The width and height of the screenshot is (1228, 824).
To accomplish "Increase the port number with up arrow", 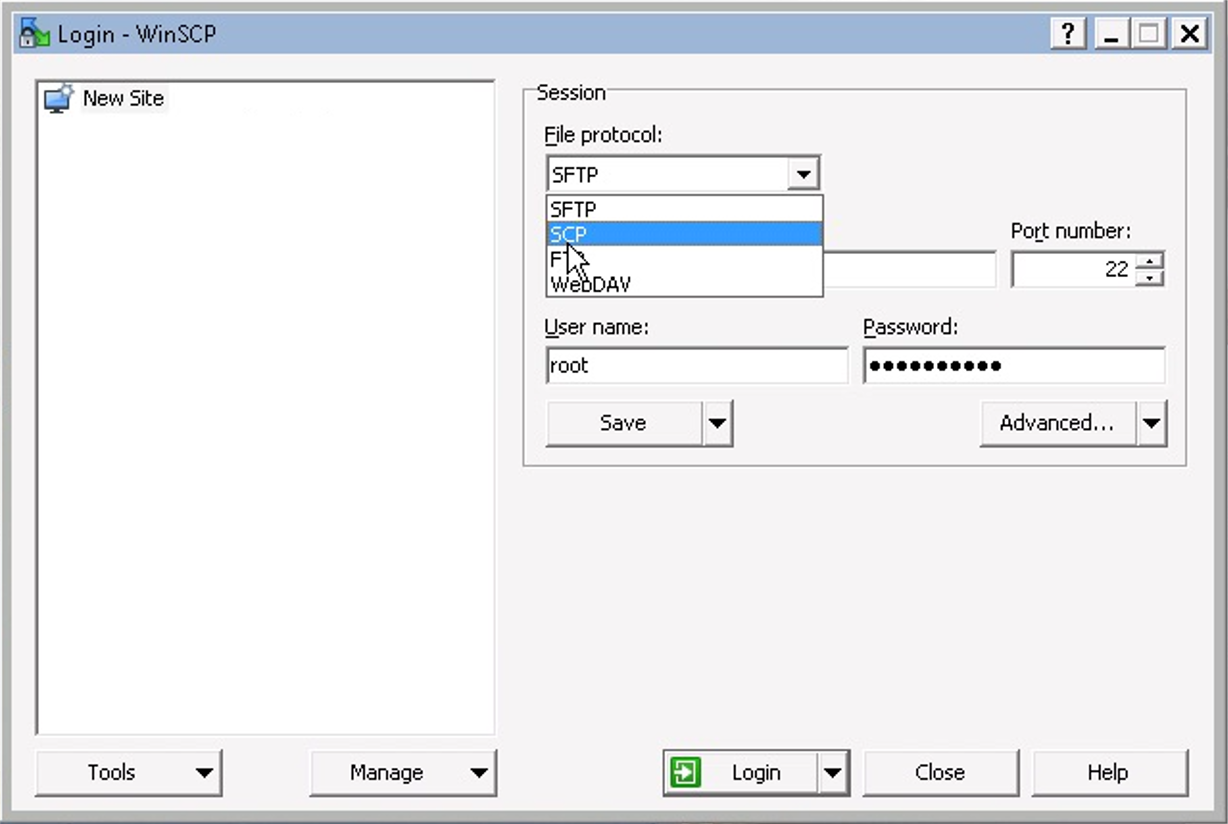I will pos(1151,262).
